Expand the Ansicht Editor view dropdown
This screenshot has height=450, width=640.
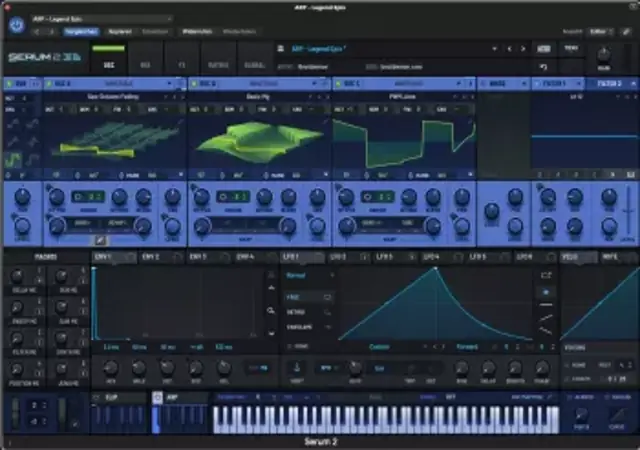point(602,31)
